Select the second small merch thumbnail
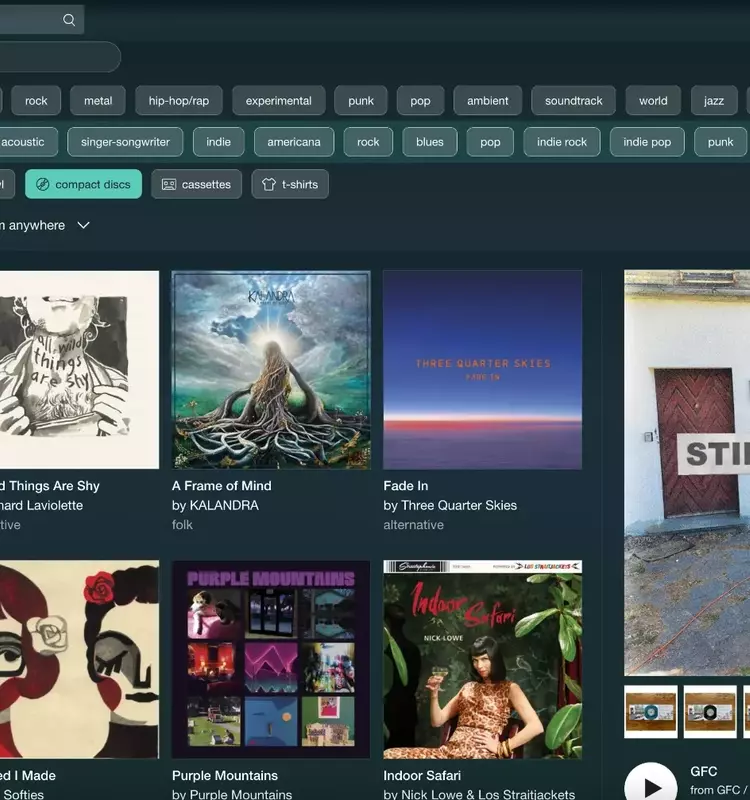Viewport: 750px width, 800px height. point(710,712)
